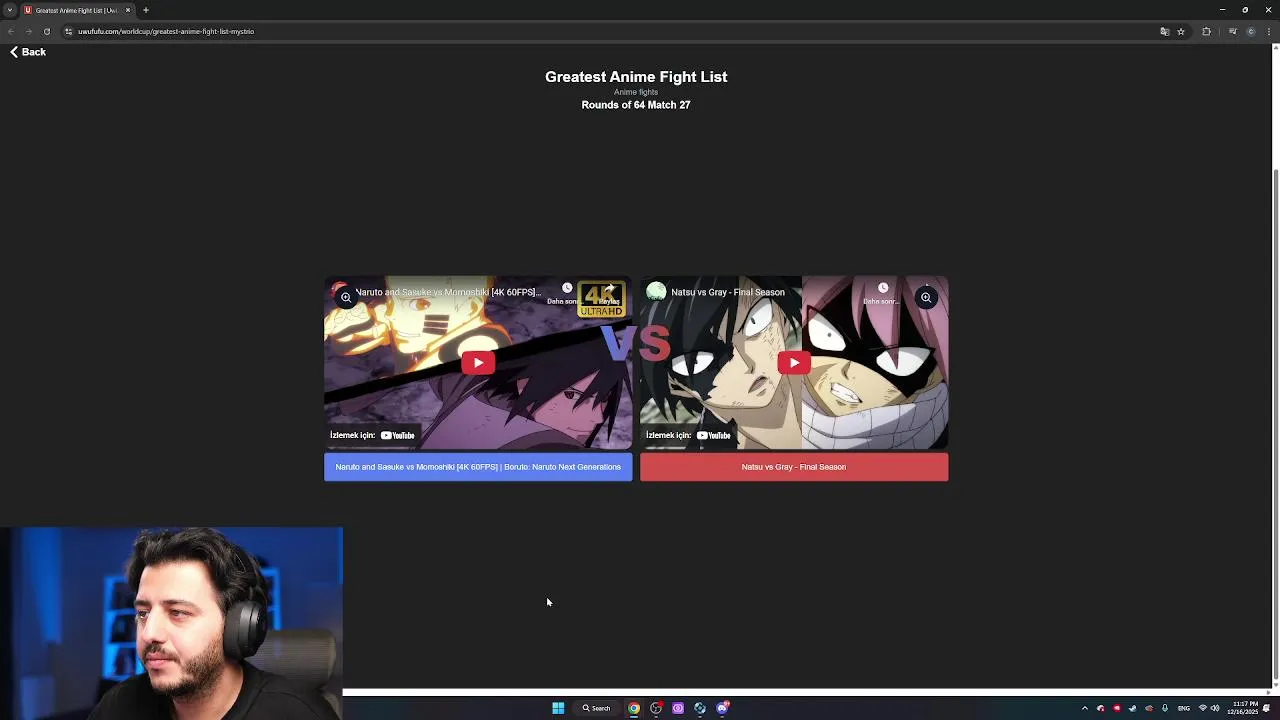Image resolution: width=1280 pixels, height=720 pixels.
Task: Bookmark this page with the star
Action: point(1180,31)
